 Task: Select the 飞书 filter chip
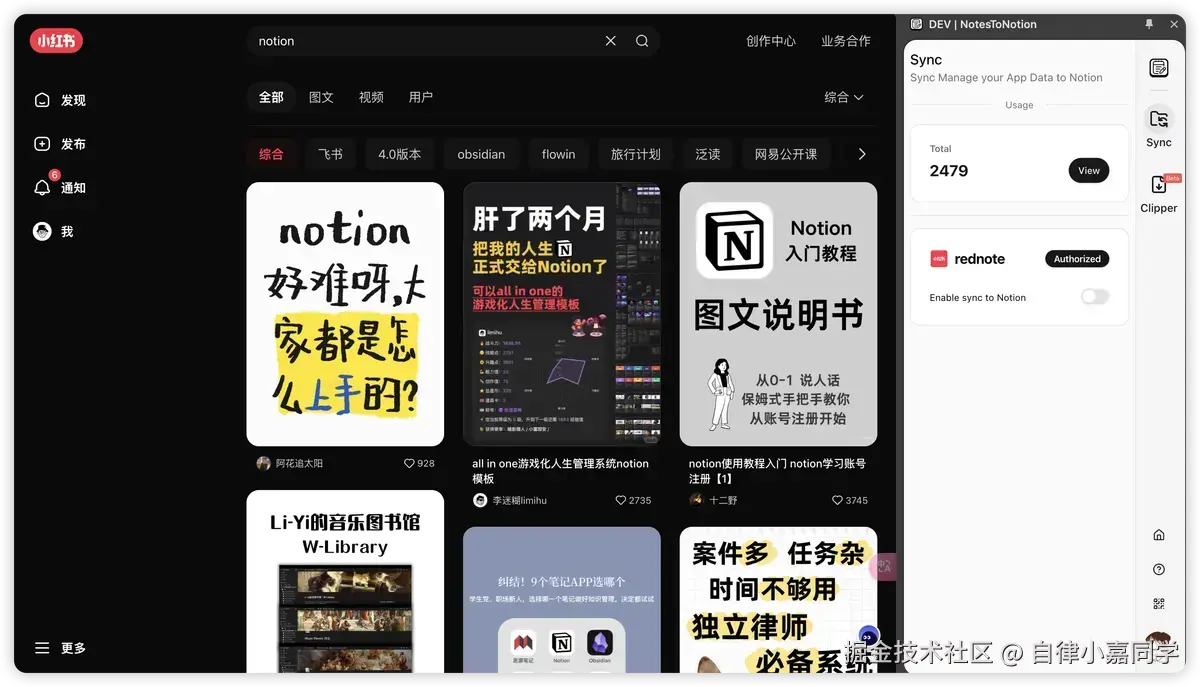pyautogui.click(x=330, y=154)
